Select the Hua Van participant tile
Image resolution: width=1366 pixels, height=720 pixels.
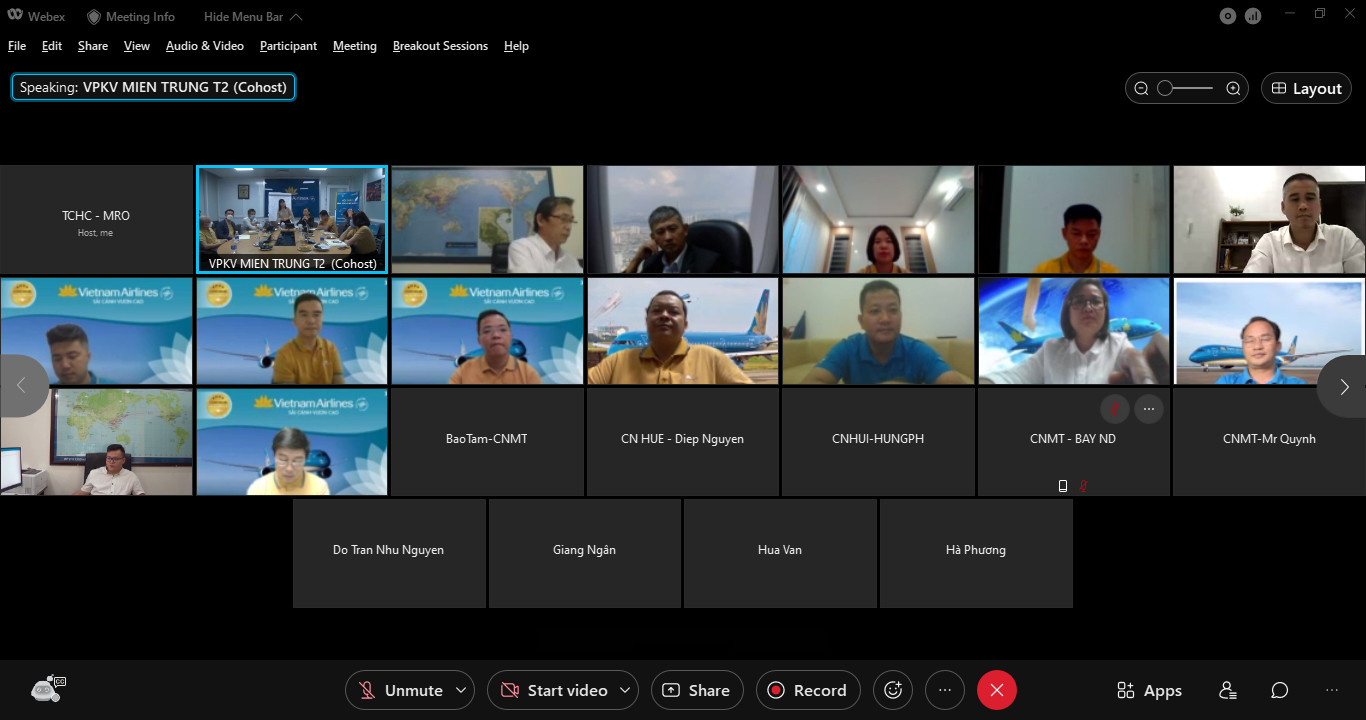click(x=780, y=553)
